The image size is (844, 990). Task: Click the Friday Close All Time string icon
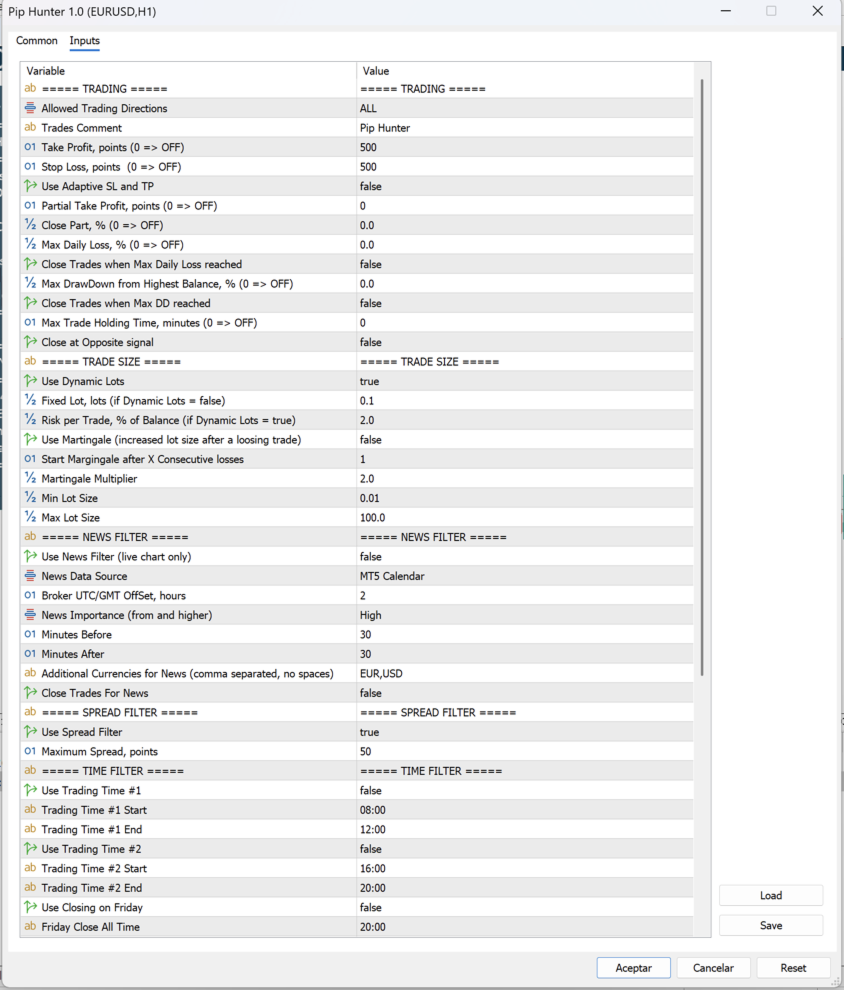(30, 927)
